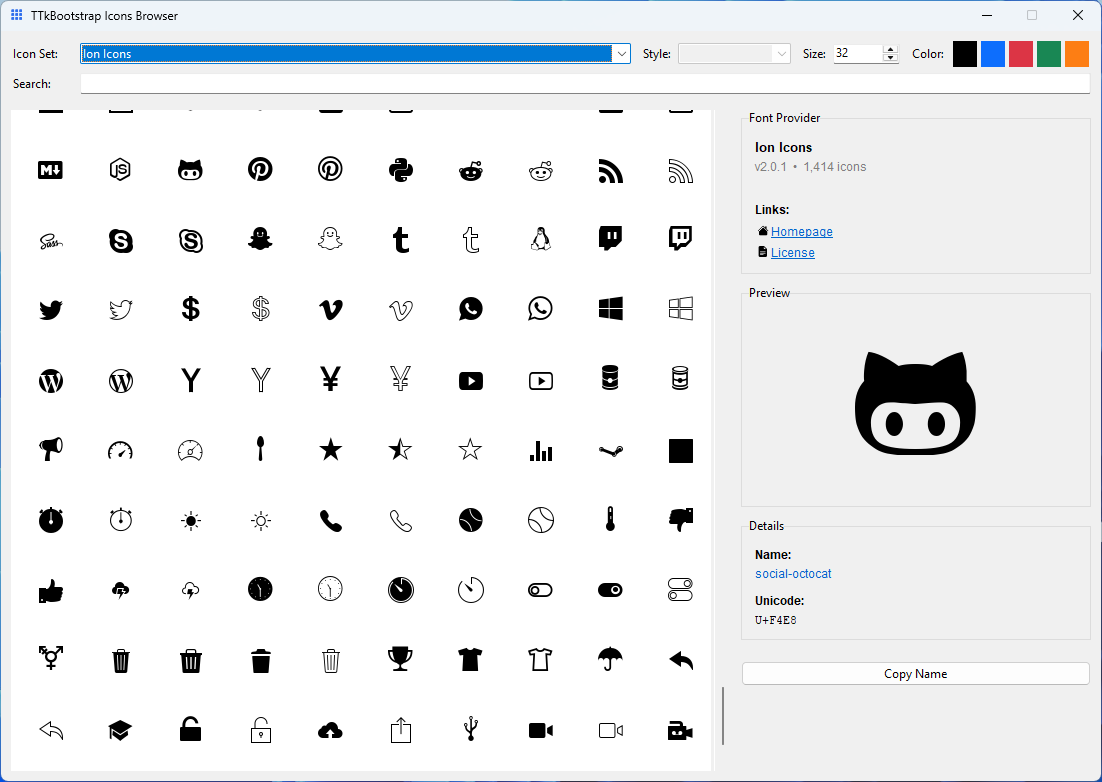The image size is (1102, 782).
Task: Select the Pinterest social icon
Action: (260, 170)
